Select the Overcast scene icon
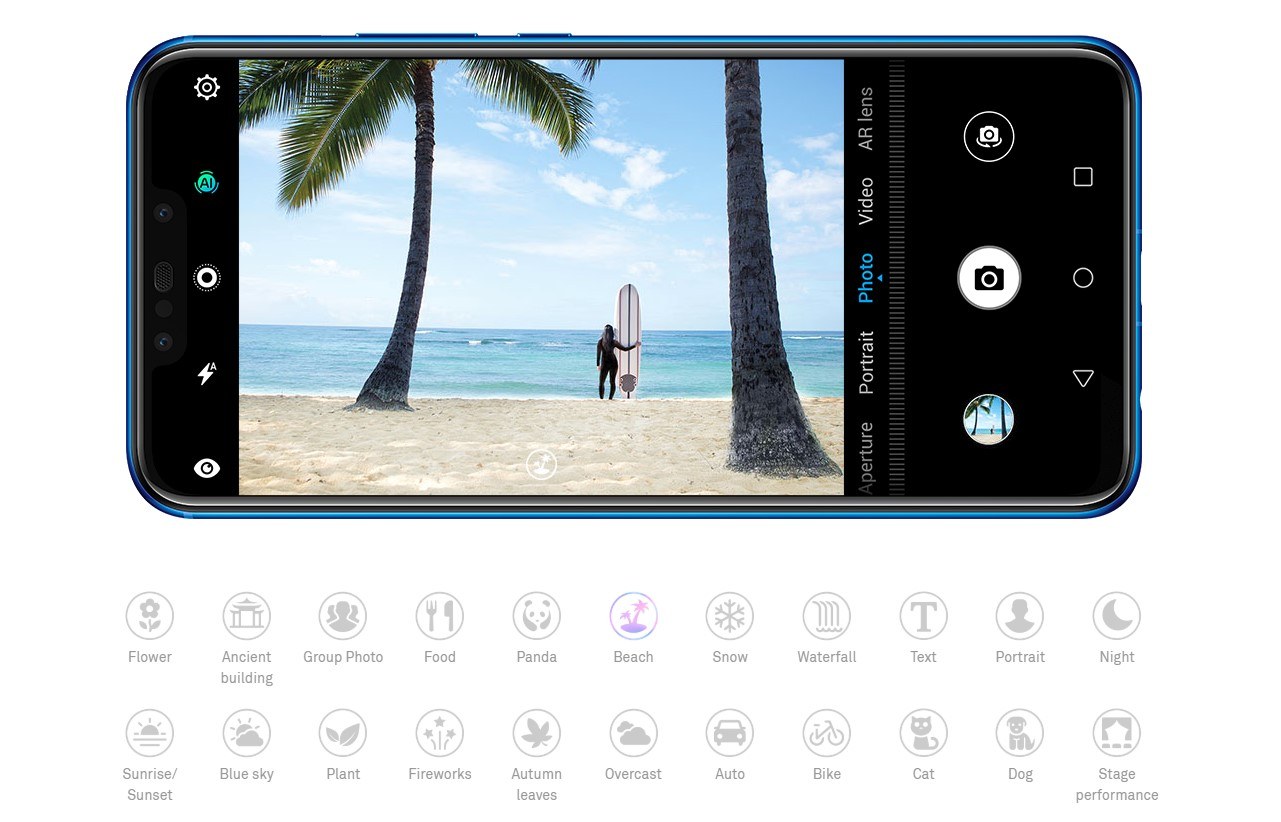1281x822 pixels. coord(633,733)
